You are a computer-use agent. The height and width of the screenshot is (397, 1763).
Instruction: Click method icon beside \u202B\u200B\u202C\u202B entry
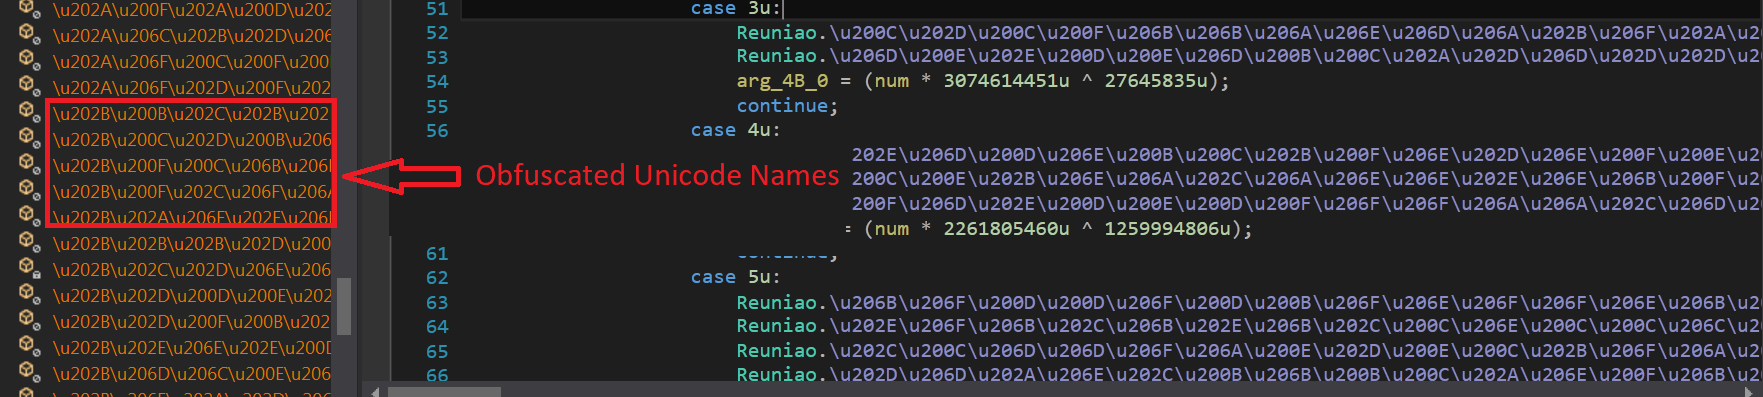pos(29,113)
